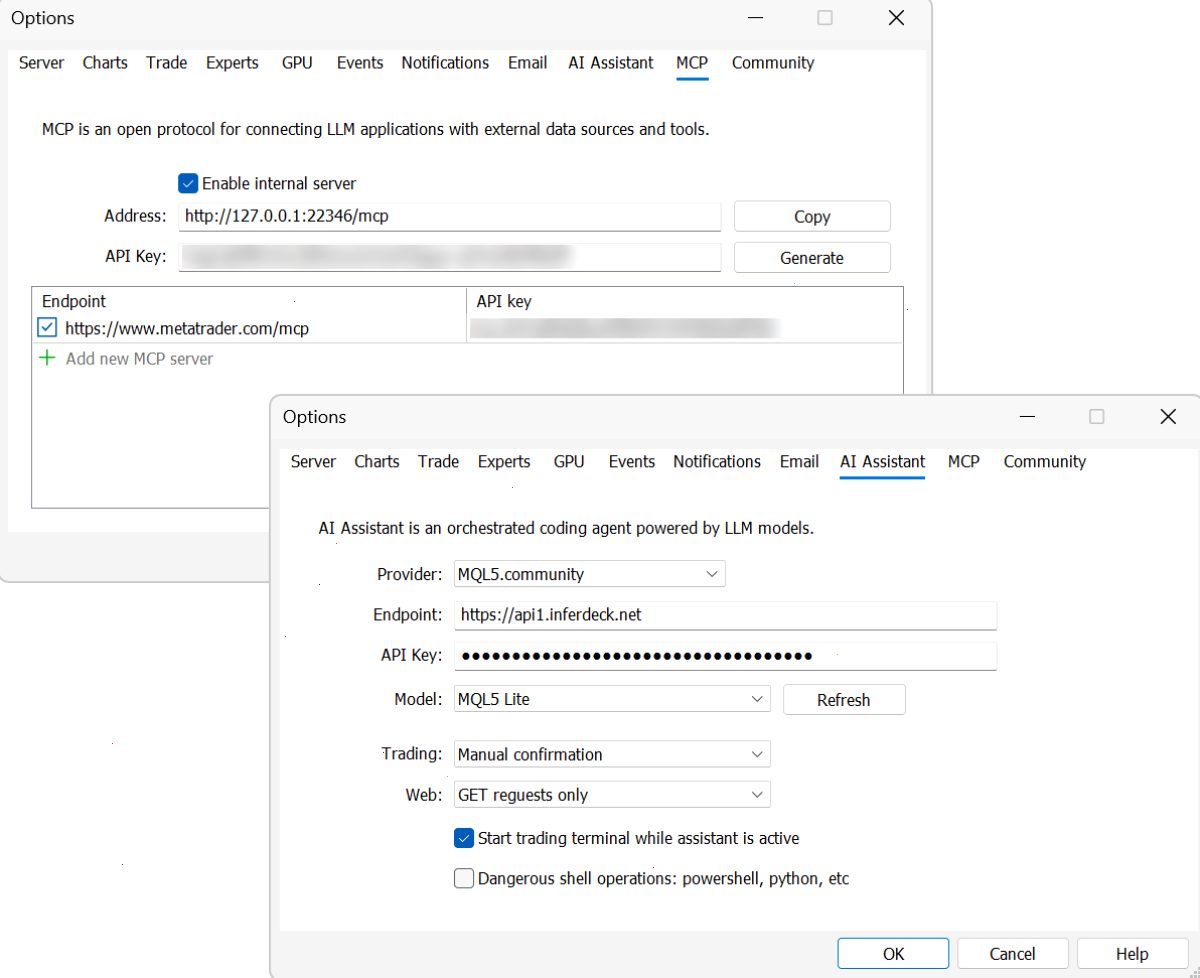This screenshot has width=1200, height=978.
Task: Focus the masked API Key field in AI Assistant
Action: (x=726, y=656)
